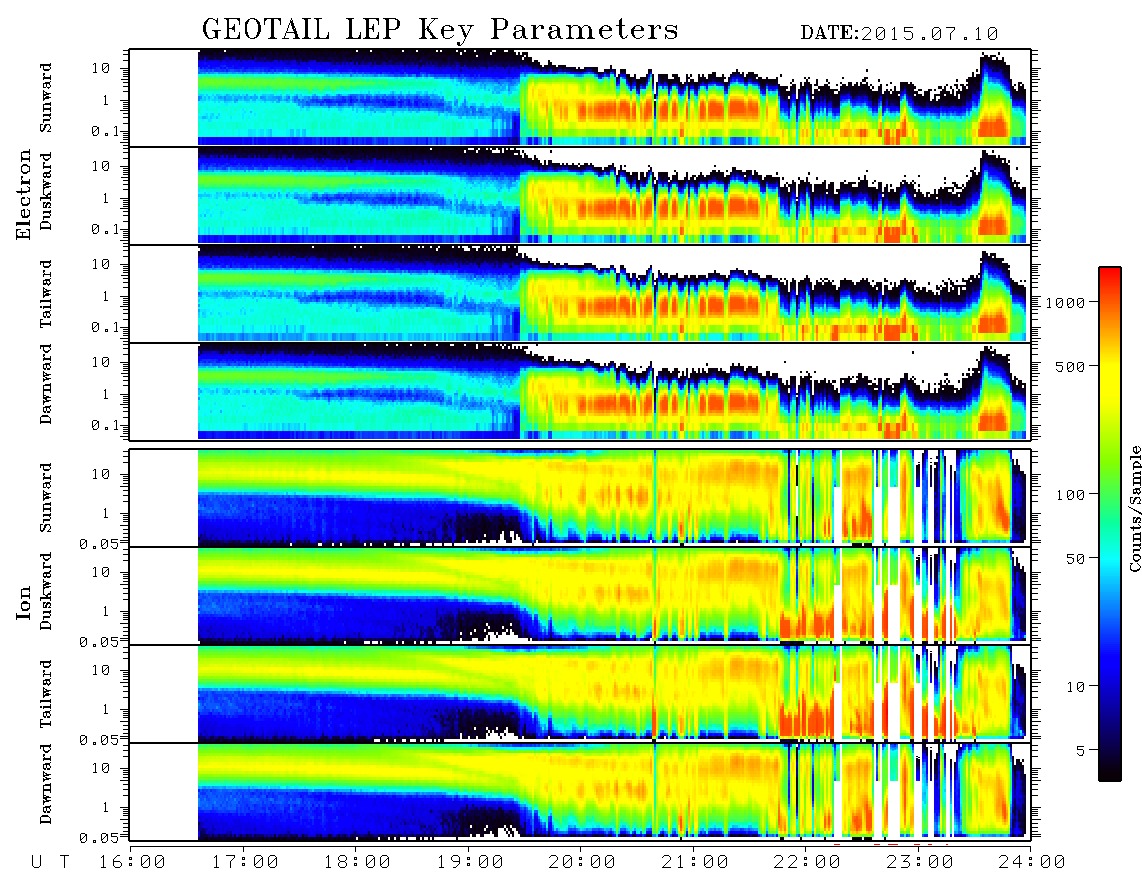The height and width of the screenshot is (880, 1142).
Task: Click the Ion Duskward spectrogram panel
Action: coord(580,596)
